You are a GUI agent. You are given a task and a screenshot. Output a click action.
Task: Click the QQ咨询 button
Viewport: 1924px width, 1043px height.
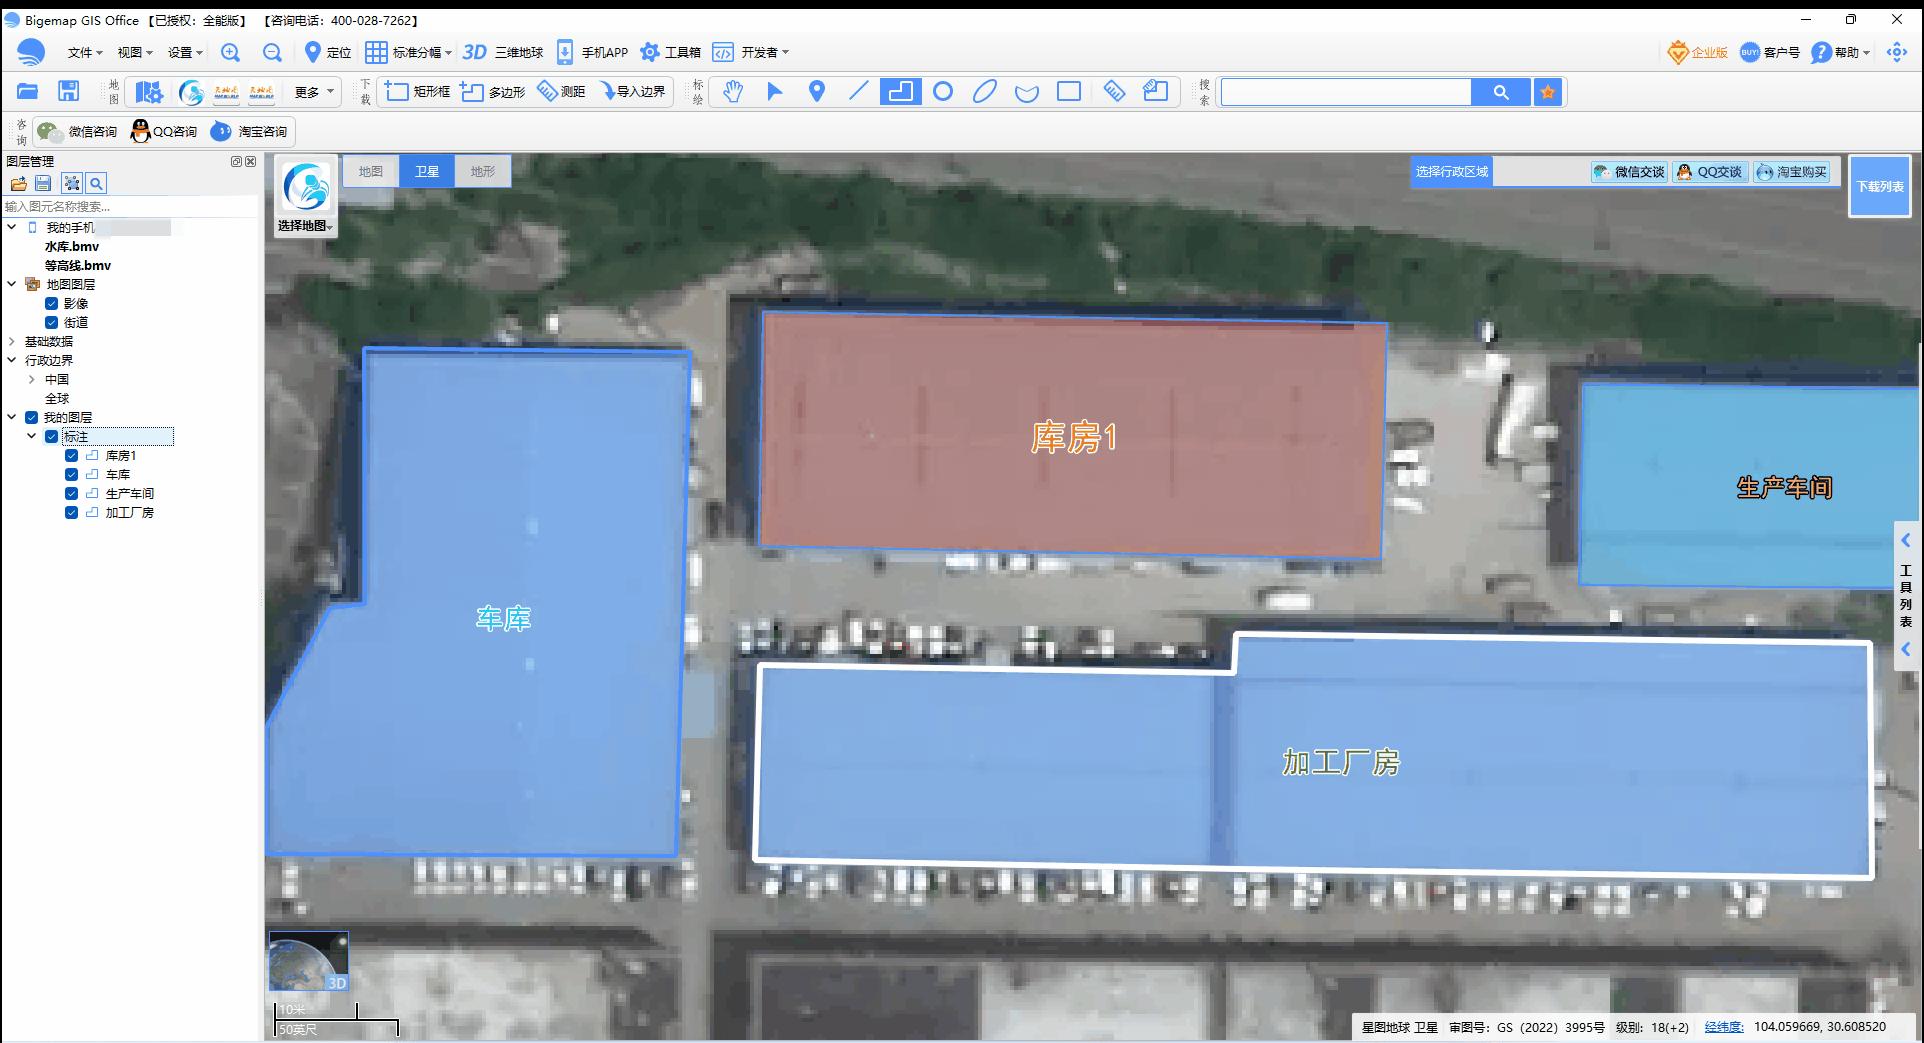[x=163, y=131]
